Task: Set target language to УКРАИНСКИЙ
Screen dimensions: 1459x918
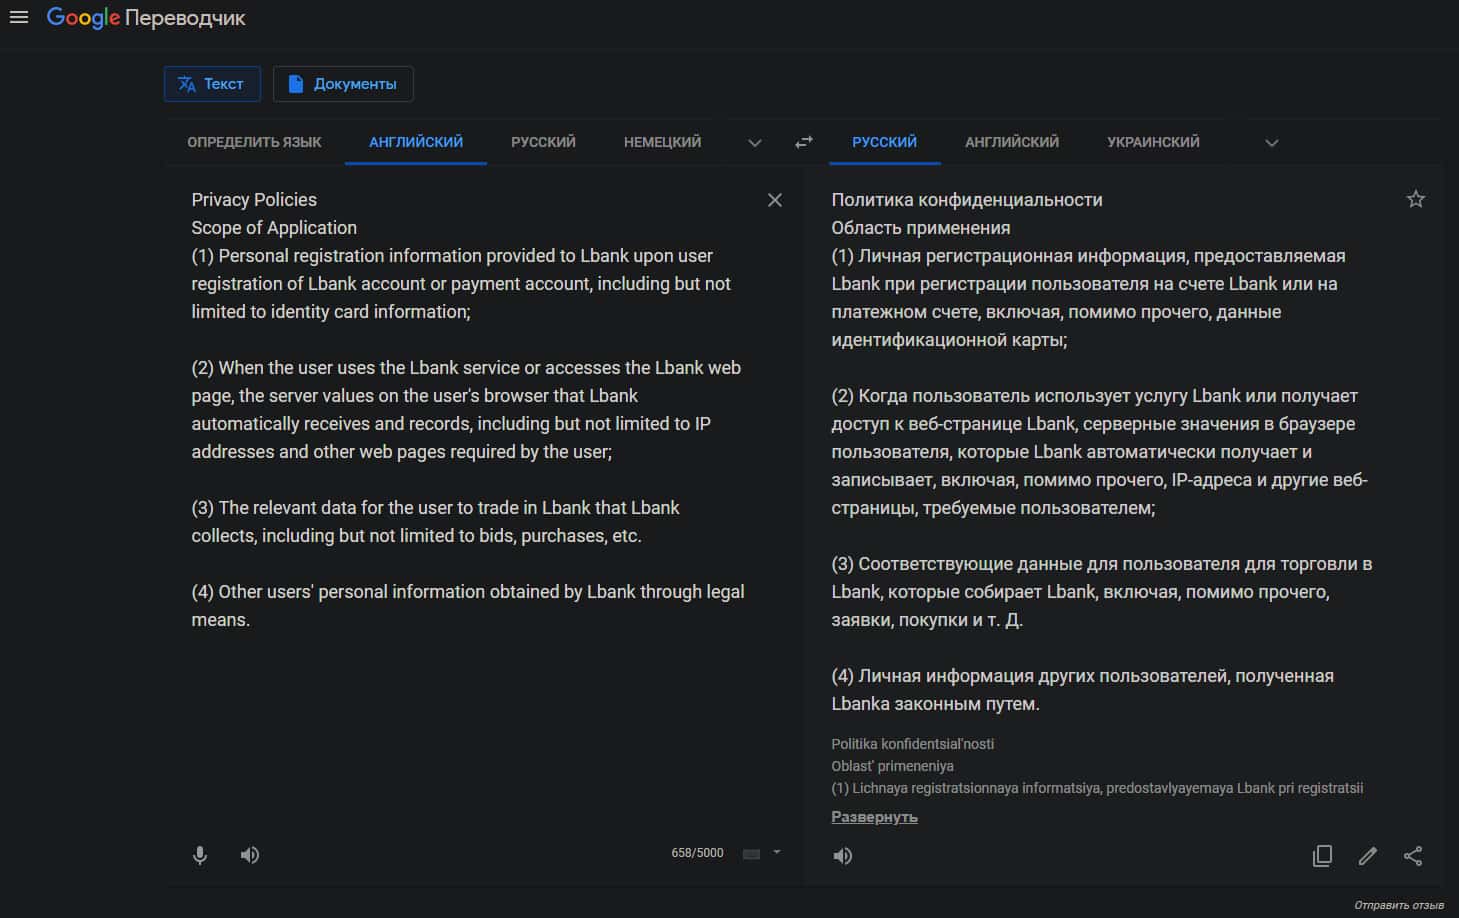Action: 1153,142
